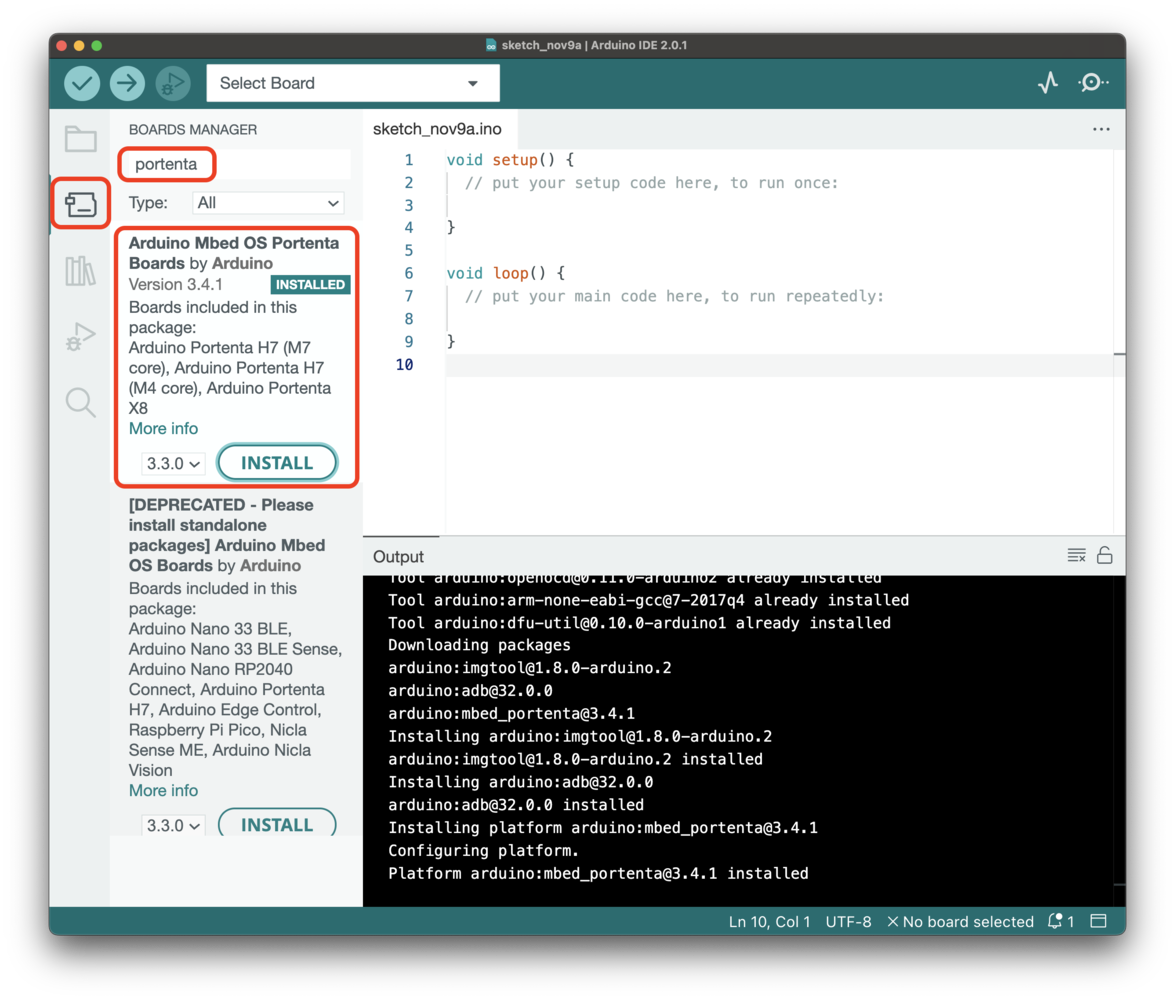This screenshot has height=1000, width=1175.
Task: Open notifications bell in status bar
Action: tap(1060, 921)
